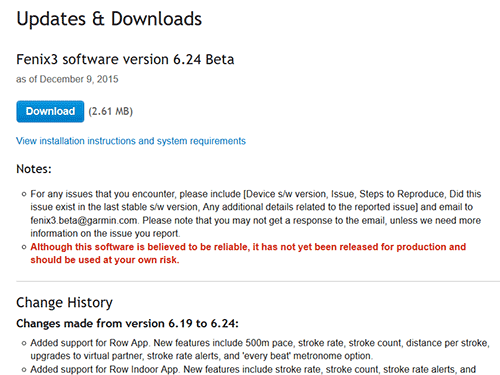Image resolution: width=500 pixels, height=375 pixels.
Task: Click the bullet marker beside the first note
Action: (24, 194)
